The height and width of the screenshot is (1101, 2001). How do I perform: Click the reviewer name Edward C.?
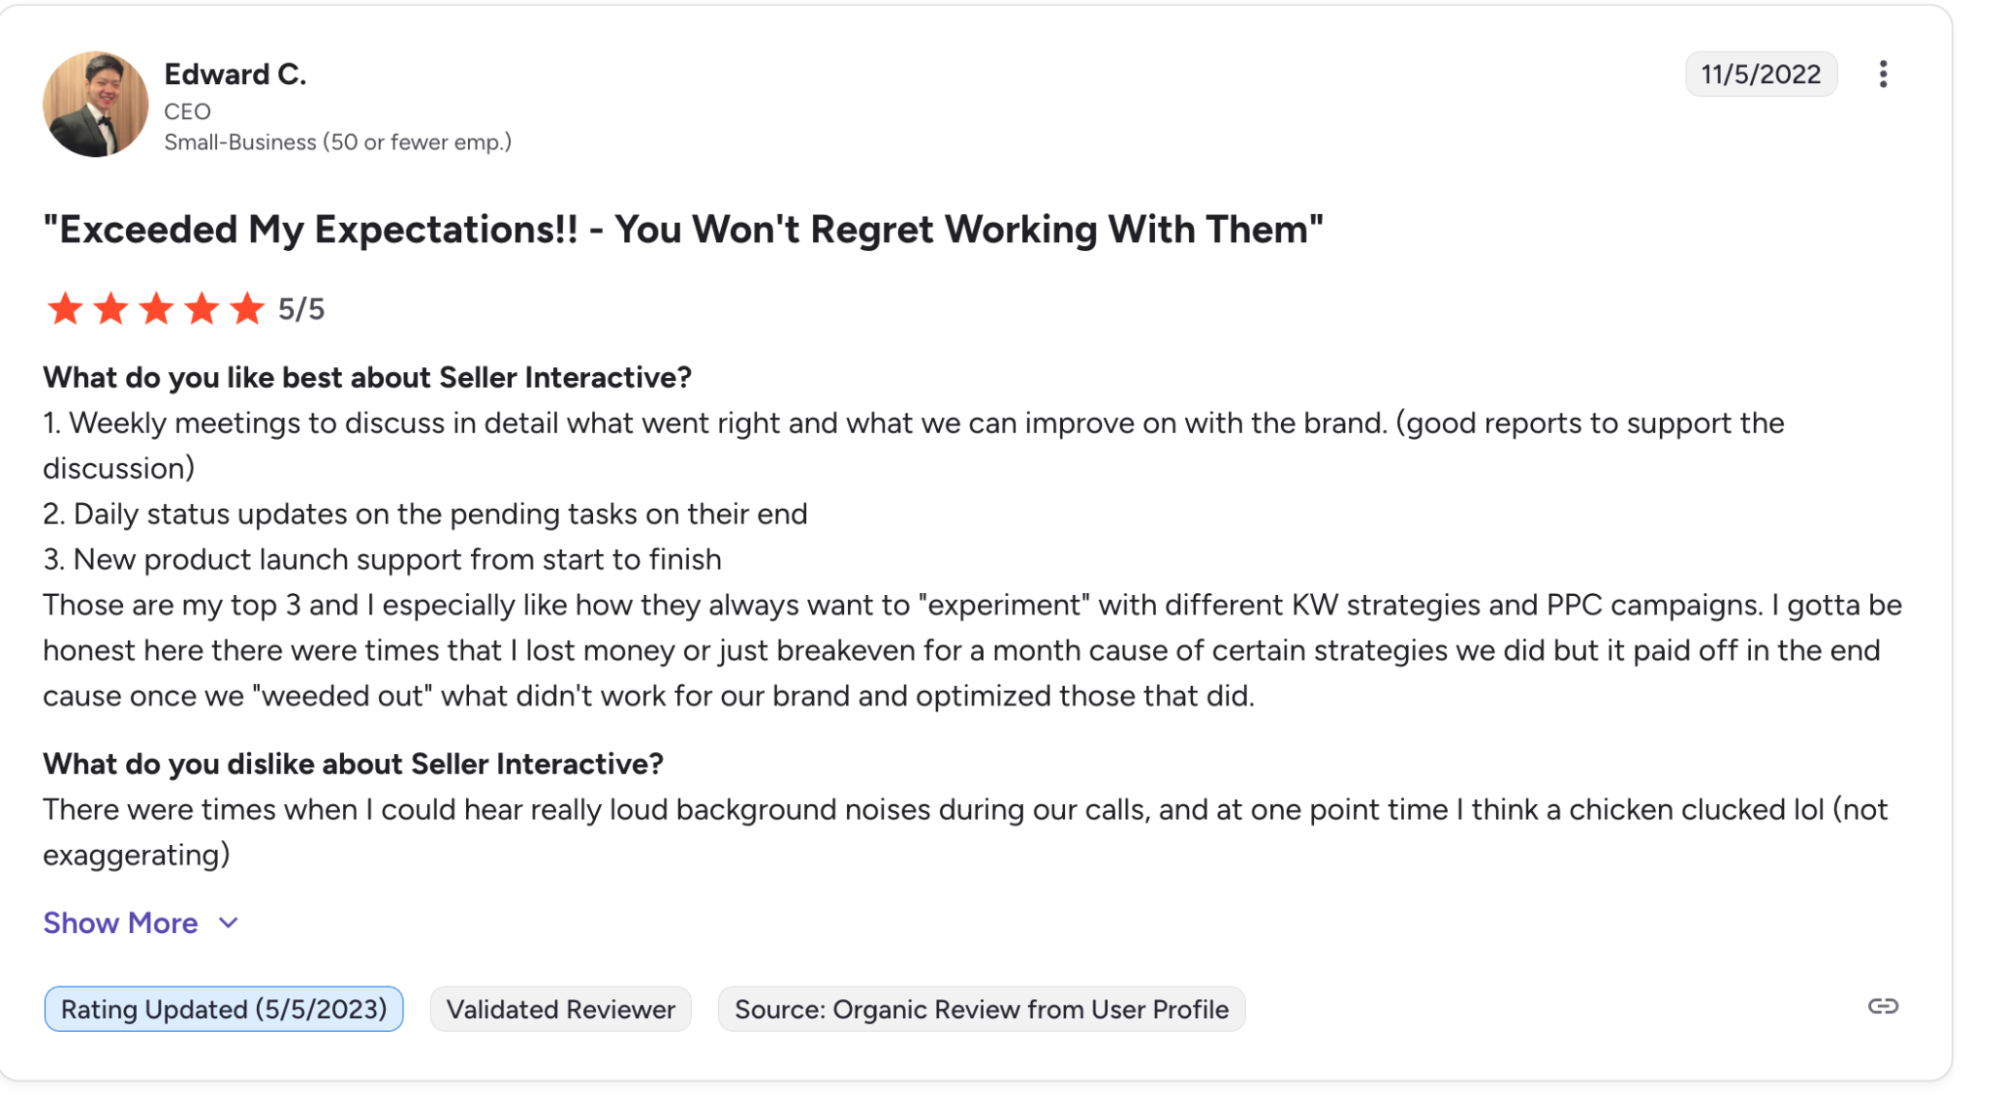pyautogui.click(x=235, y=74)
